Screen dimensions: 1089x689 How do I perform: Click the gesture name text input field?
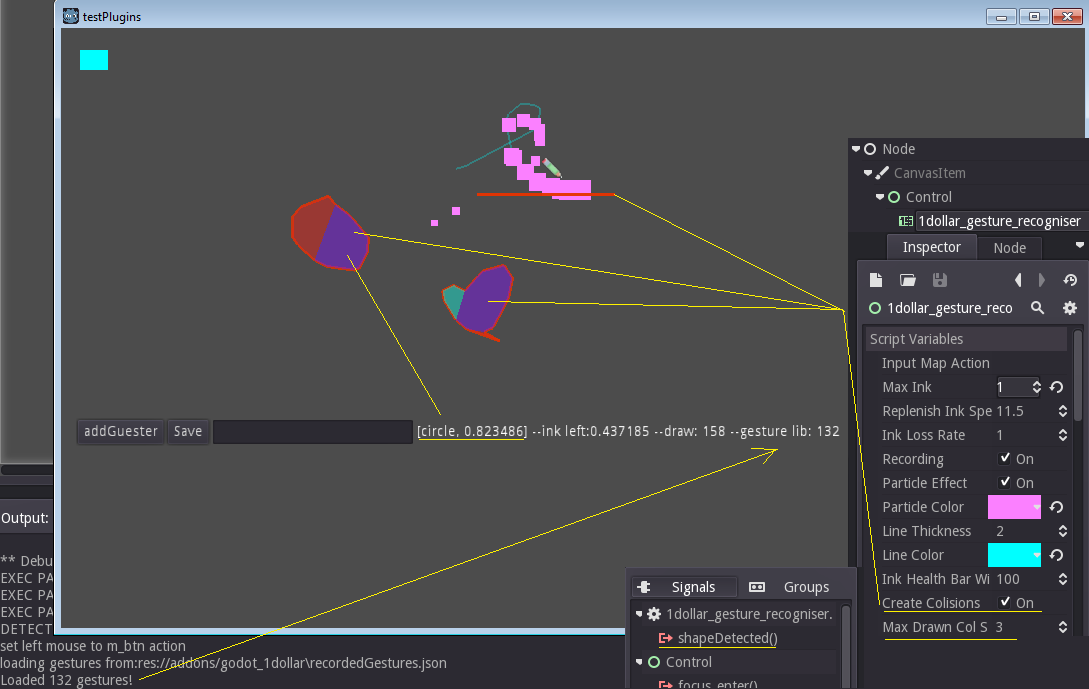313,431
